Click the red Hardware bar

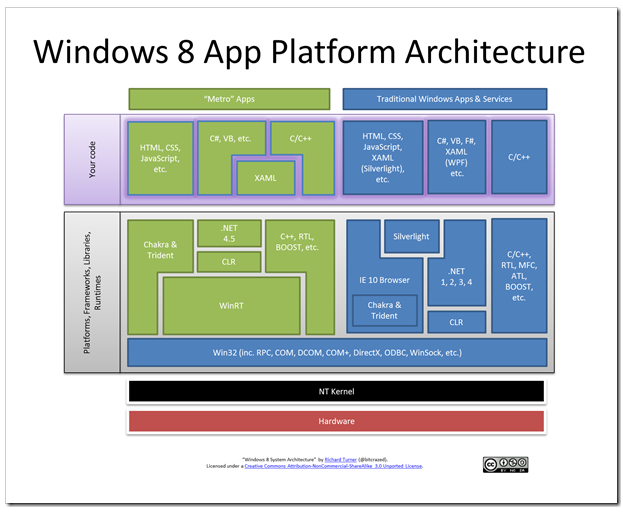(x=336, y=421)
